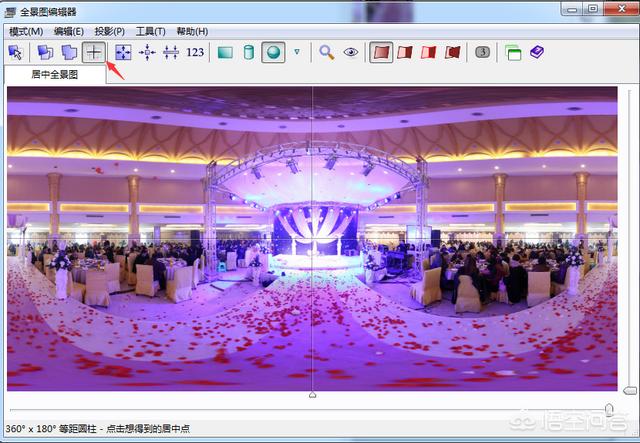Open the 投影(P) menu
Image resolution: width=640 pixels, height=443 pixels.
click(x=110, y=31)
